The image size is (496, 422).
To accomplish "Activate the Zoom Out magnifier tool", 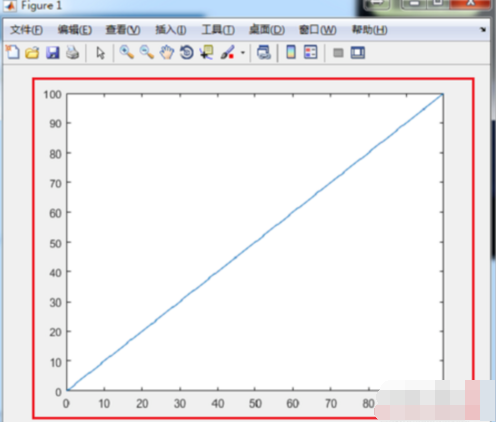I will (x=147, y=52).
